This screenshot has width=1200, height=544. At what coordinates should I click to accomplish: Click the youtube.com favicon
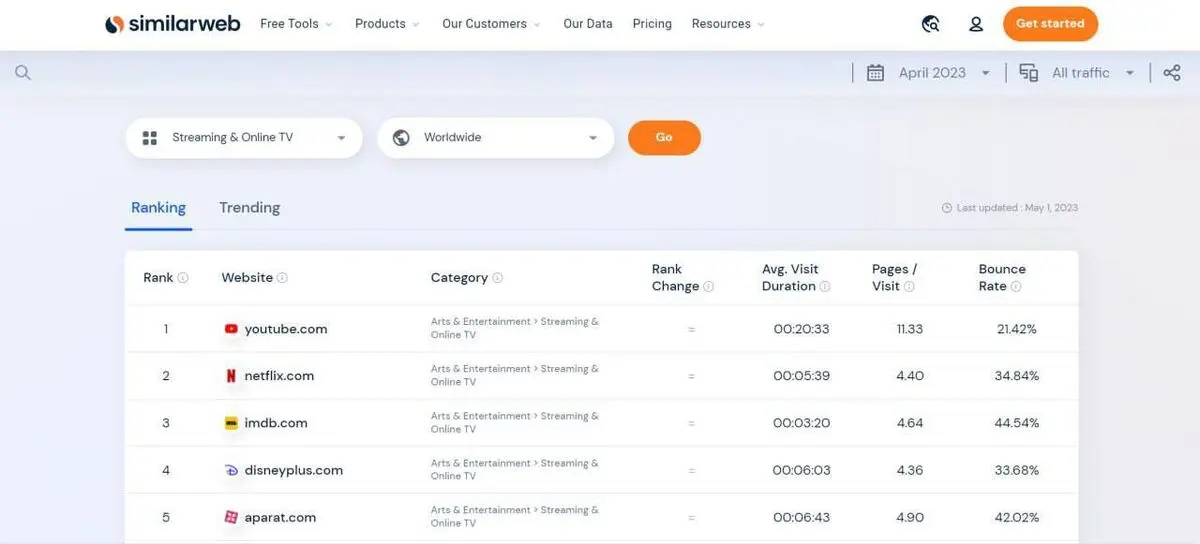(231, 329)
